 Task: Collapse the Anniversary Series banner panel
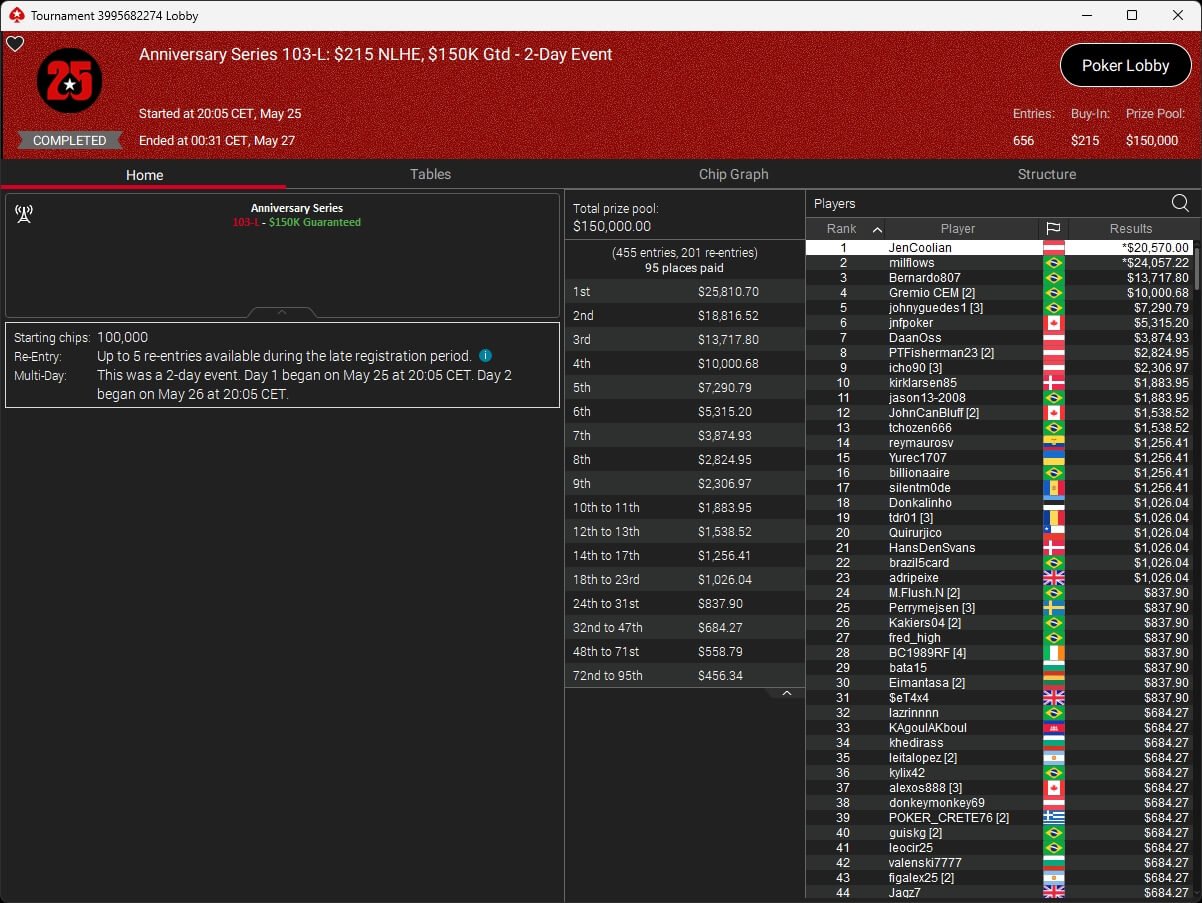click(282, 312)
